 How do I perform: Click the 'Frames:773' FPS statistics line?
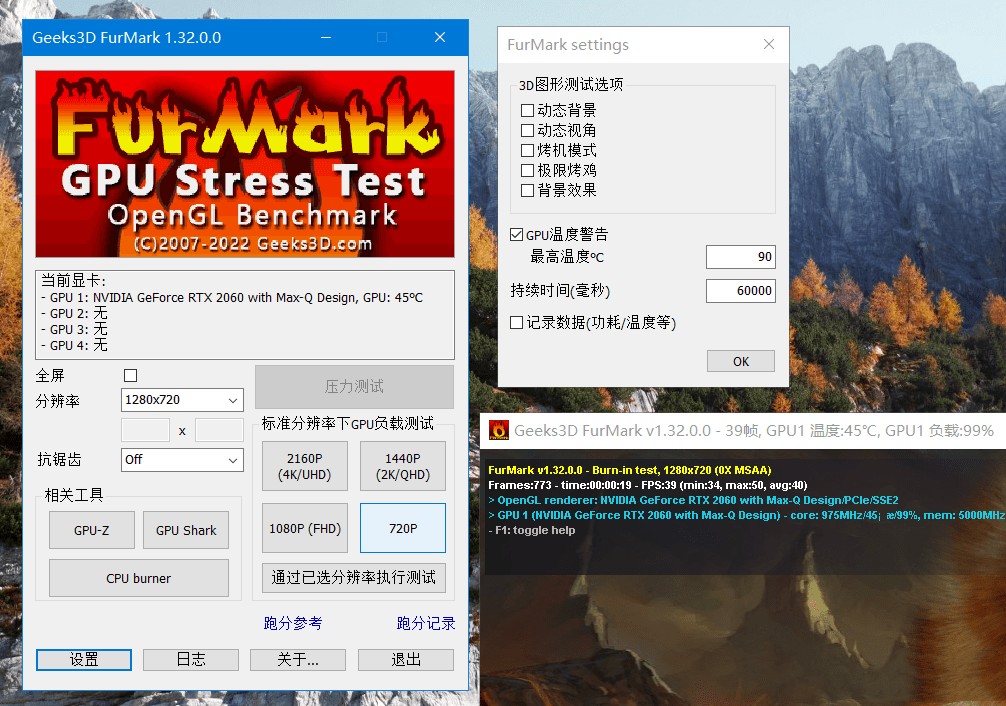click(647, 485)
